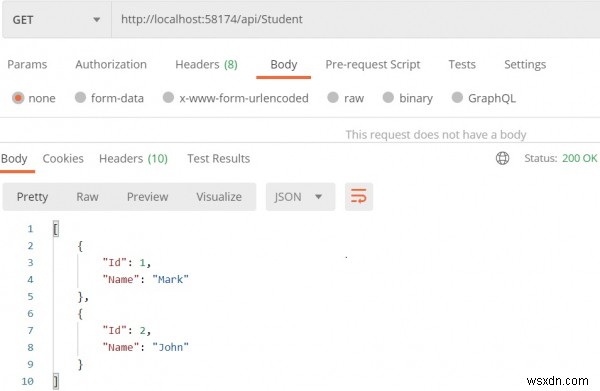Open the request Headers (8) tab
Screen dimensions: 600x391
pyautogui.click(x=206, y=64)
